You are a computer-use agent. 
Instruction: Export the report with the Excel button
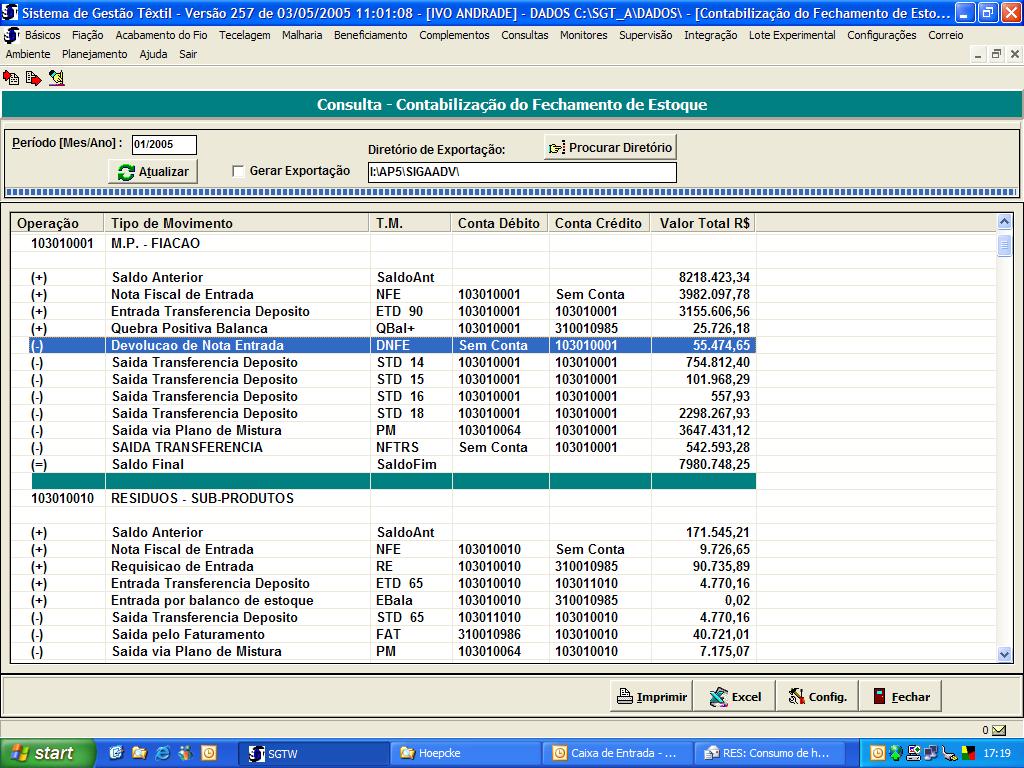point(734,697)
